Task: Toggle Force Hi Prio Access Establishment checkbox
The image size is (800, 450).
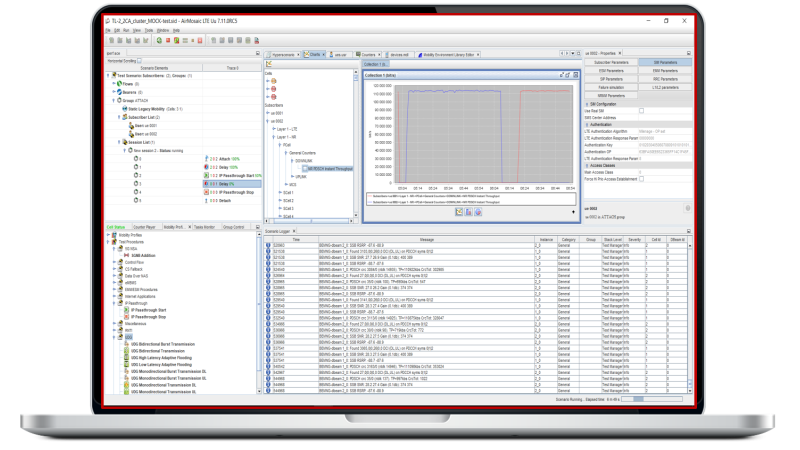Action: tap(641, 179)
